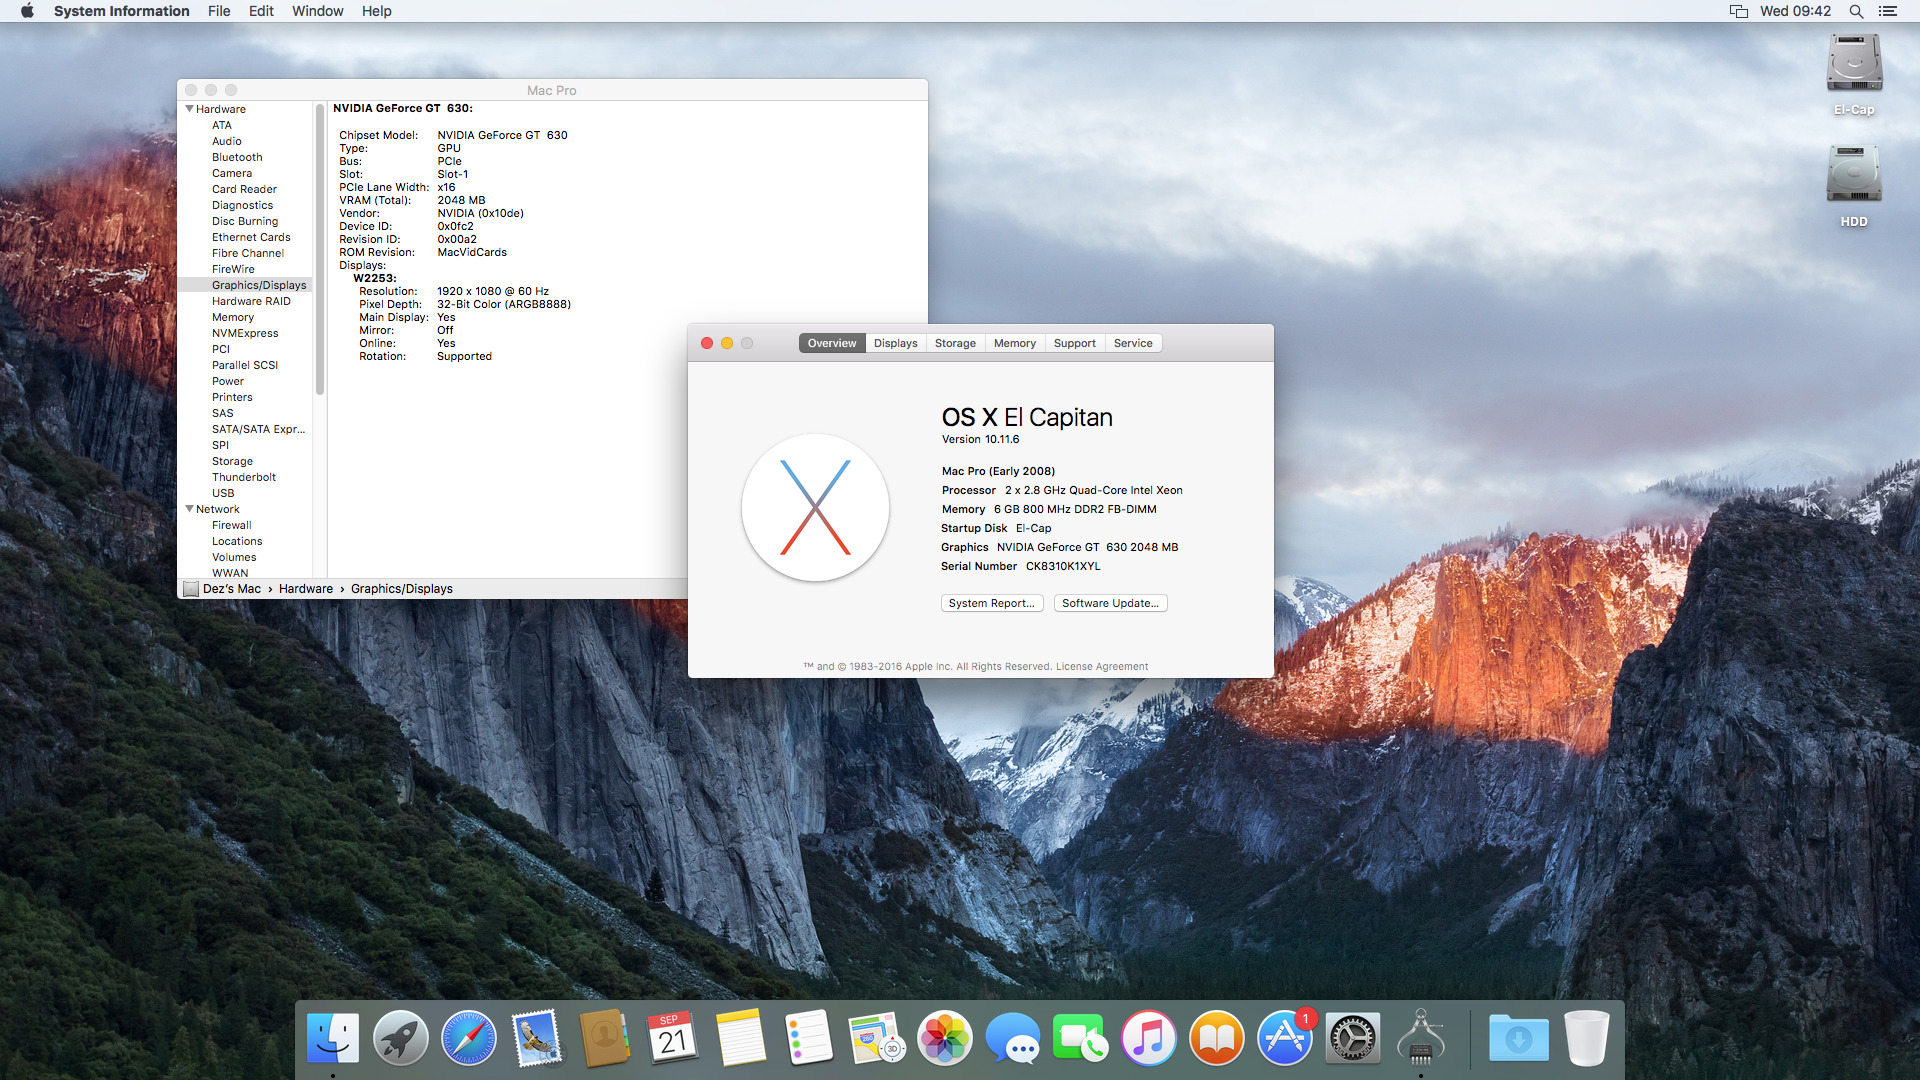Open App Store with update badge
This screenshot has width=1920, height=1080.
1284,1038
